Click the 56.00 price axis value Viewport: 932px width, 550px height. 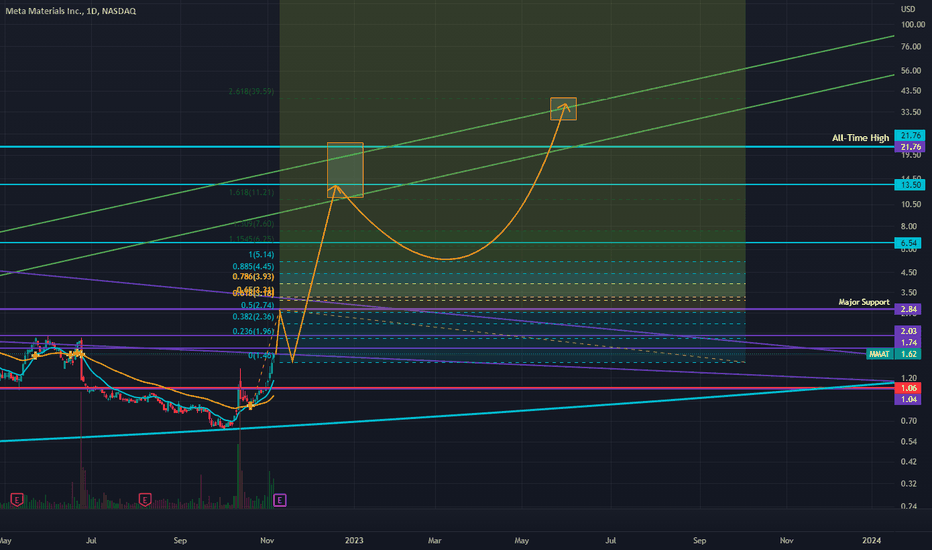[911, 71]
